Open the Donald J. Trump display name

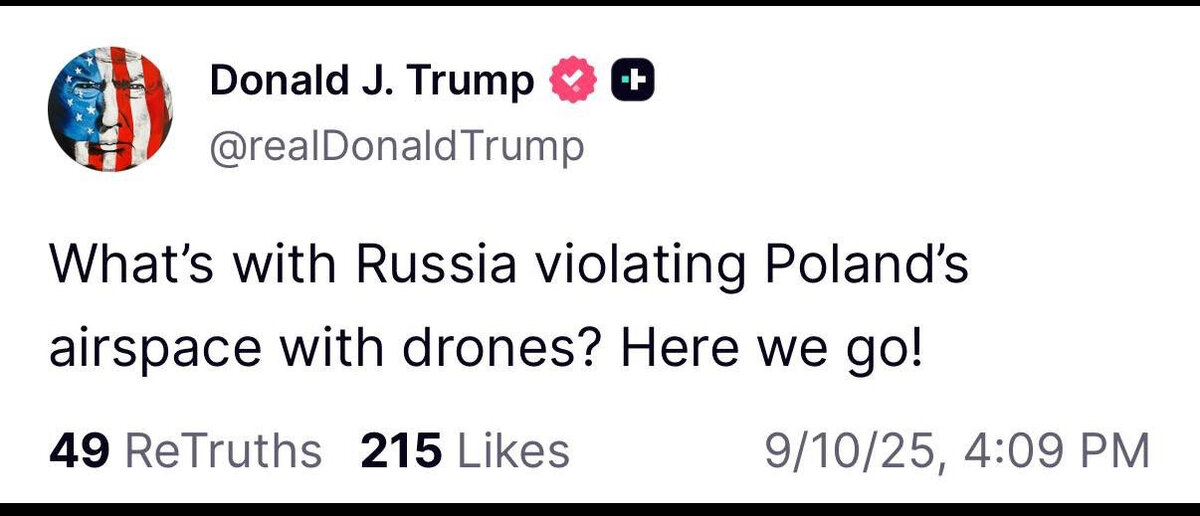(372, 81)
